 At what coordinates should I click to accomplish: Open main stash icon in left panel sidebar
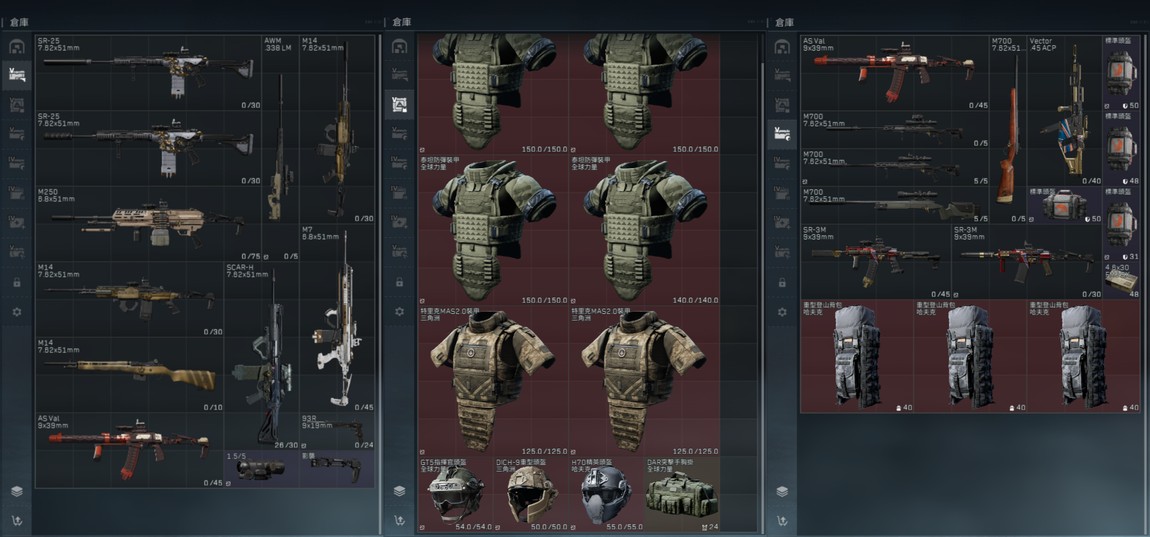(16, 47)
